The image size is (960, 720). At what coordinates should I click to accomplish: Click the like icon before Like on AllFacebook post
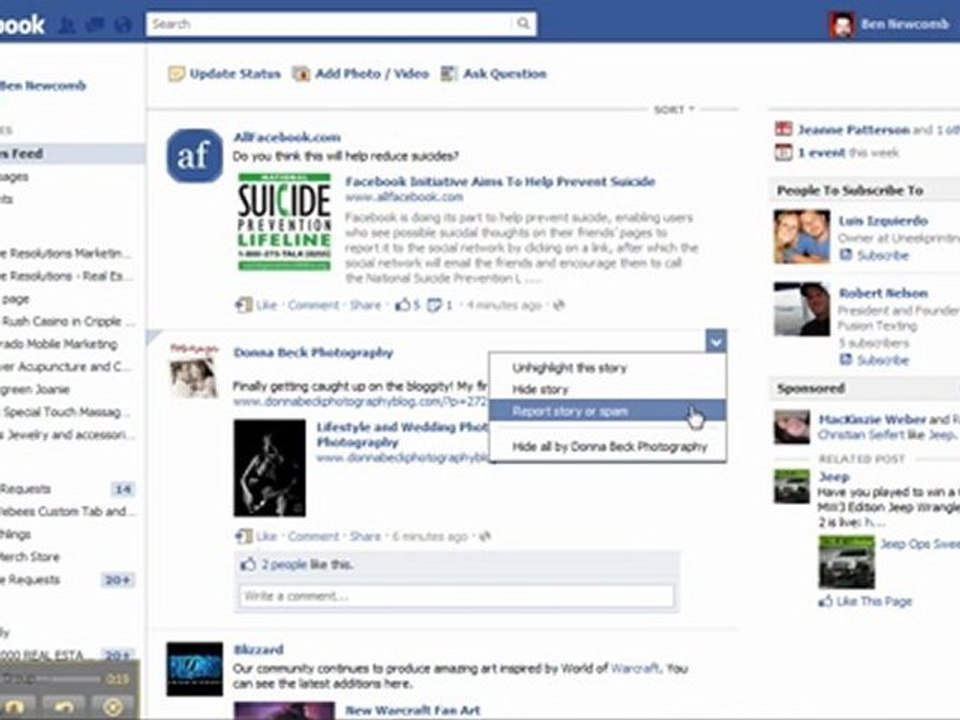click(244, 304)
